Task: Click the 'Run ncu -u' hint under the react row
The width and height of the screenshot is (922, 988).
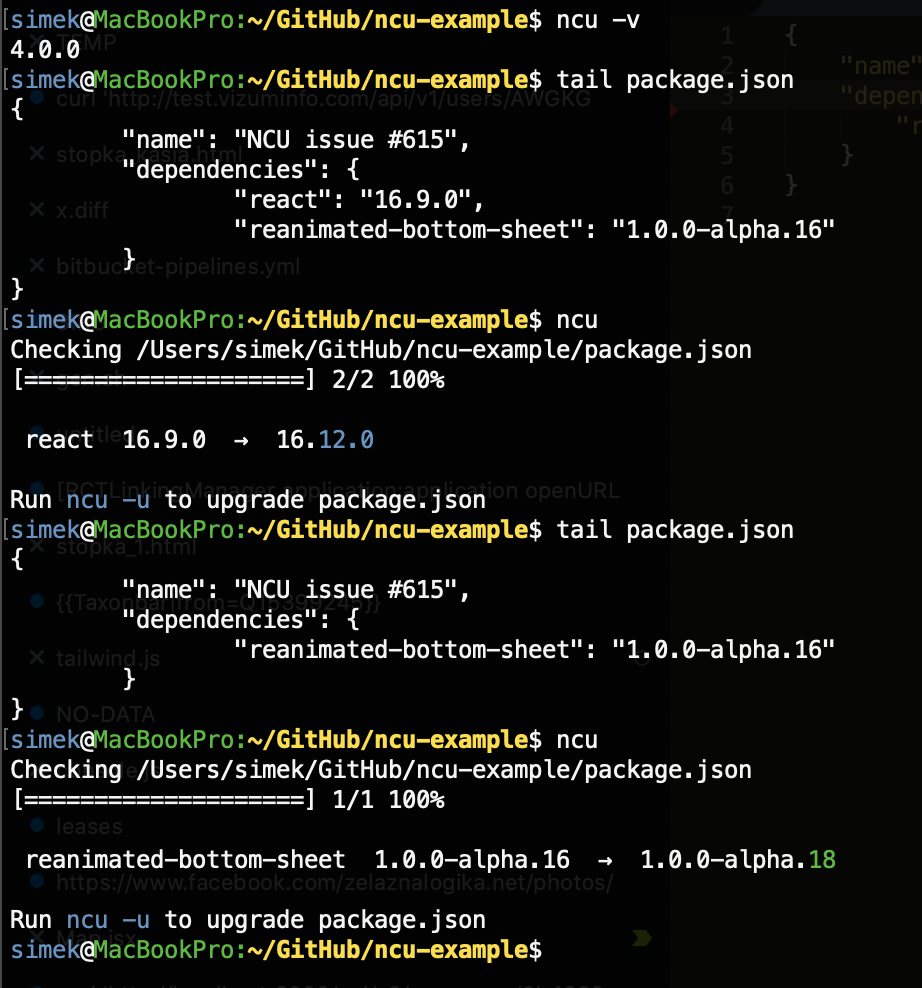Action: coord(248,500)
